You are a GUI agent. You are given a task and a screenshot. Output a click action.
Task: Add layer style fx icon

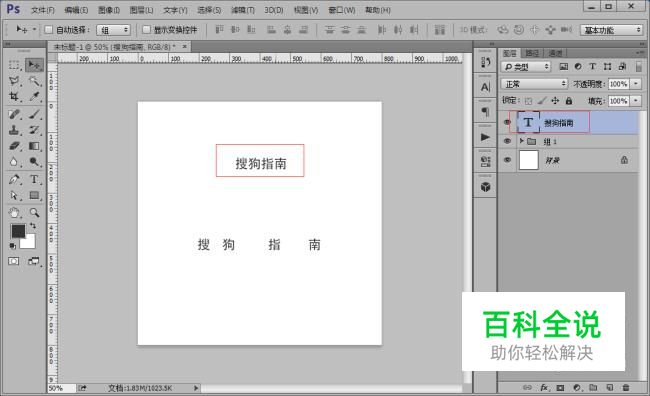pos(544,387)
